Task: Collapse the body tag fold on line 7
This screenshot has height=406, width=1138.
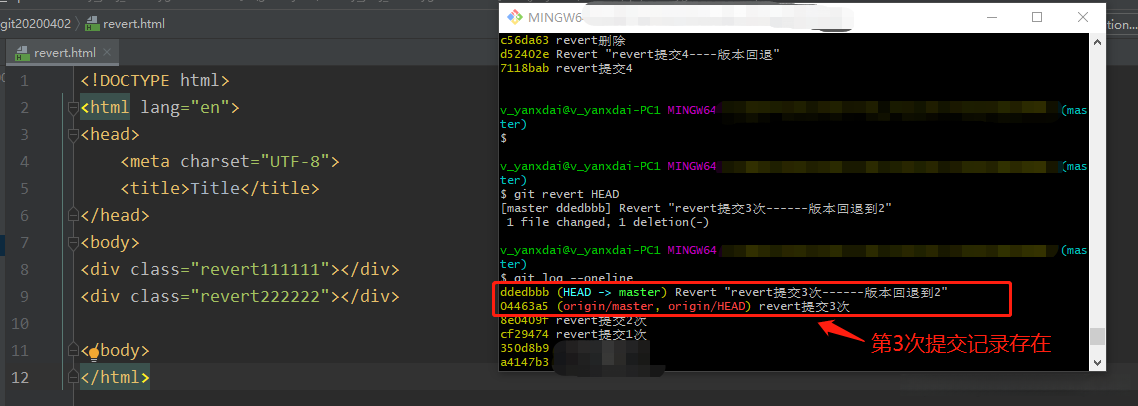Action: (x=73, y=242)
